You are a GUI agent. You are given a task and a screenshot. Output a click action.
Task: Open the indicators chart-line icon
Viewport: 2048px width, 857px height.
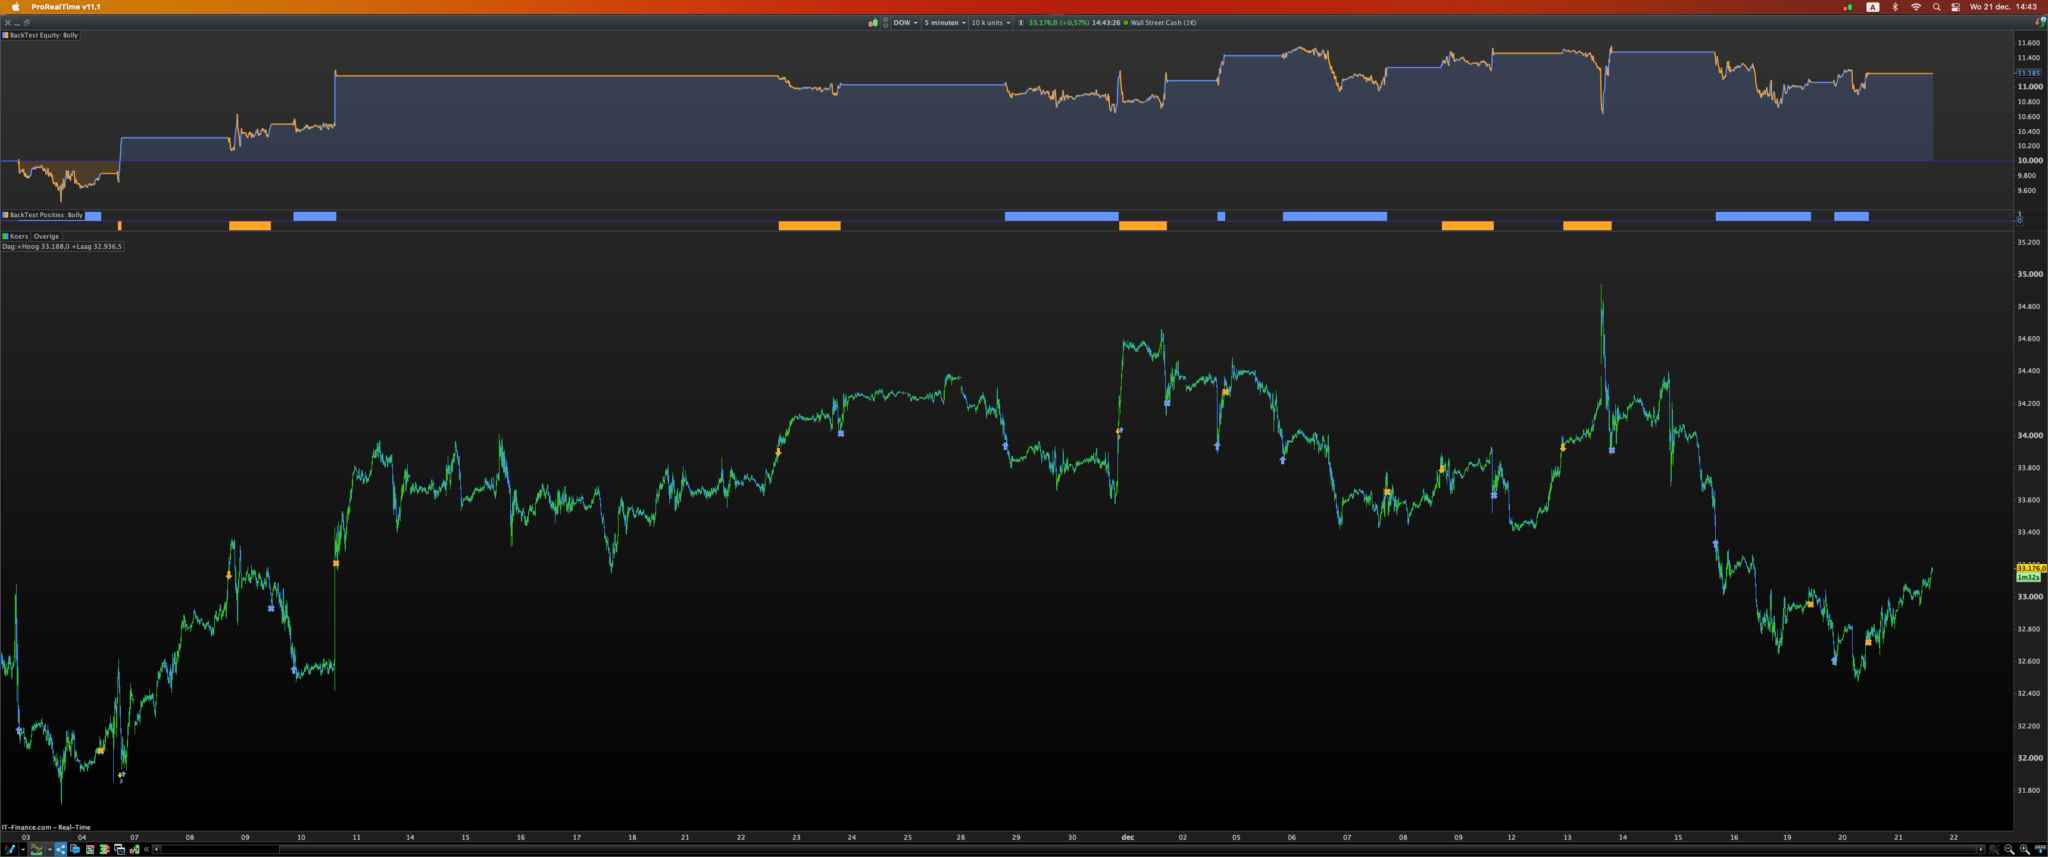click(37, 849)
